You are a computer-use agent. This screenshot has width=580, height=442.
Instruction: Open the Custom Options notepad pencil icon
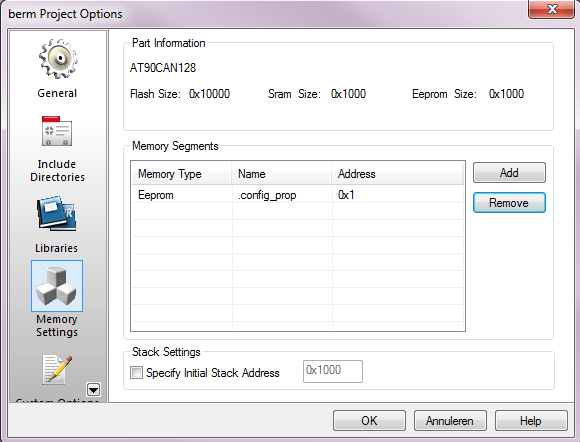click(x=57, y=370)
